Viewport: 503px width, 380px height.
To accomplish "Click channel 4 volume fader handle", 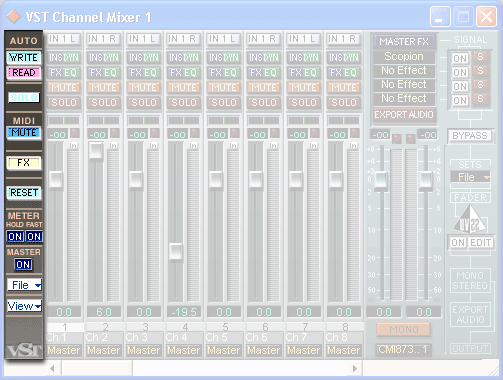I will pos(176,252).
